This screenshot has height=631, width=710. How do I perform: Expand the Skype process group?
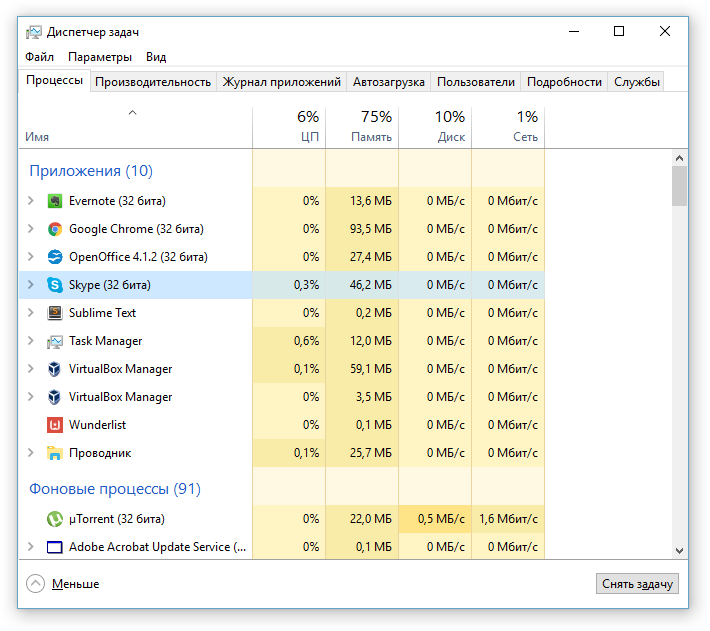click(31, 285)
